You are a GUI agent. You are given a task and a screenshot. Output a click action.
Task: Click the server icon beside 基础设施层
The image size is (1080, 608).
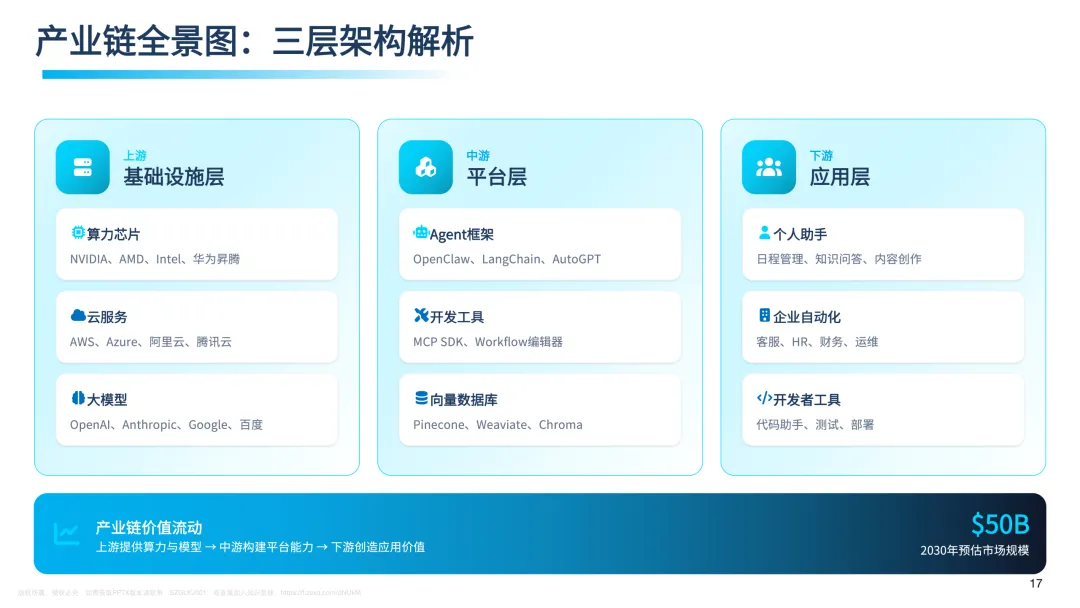coord(83,167)
